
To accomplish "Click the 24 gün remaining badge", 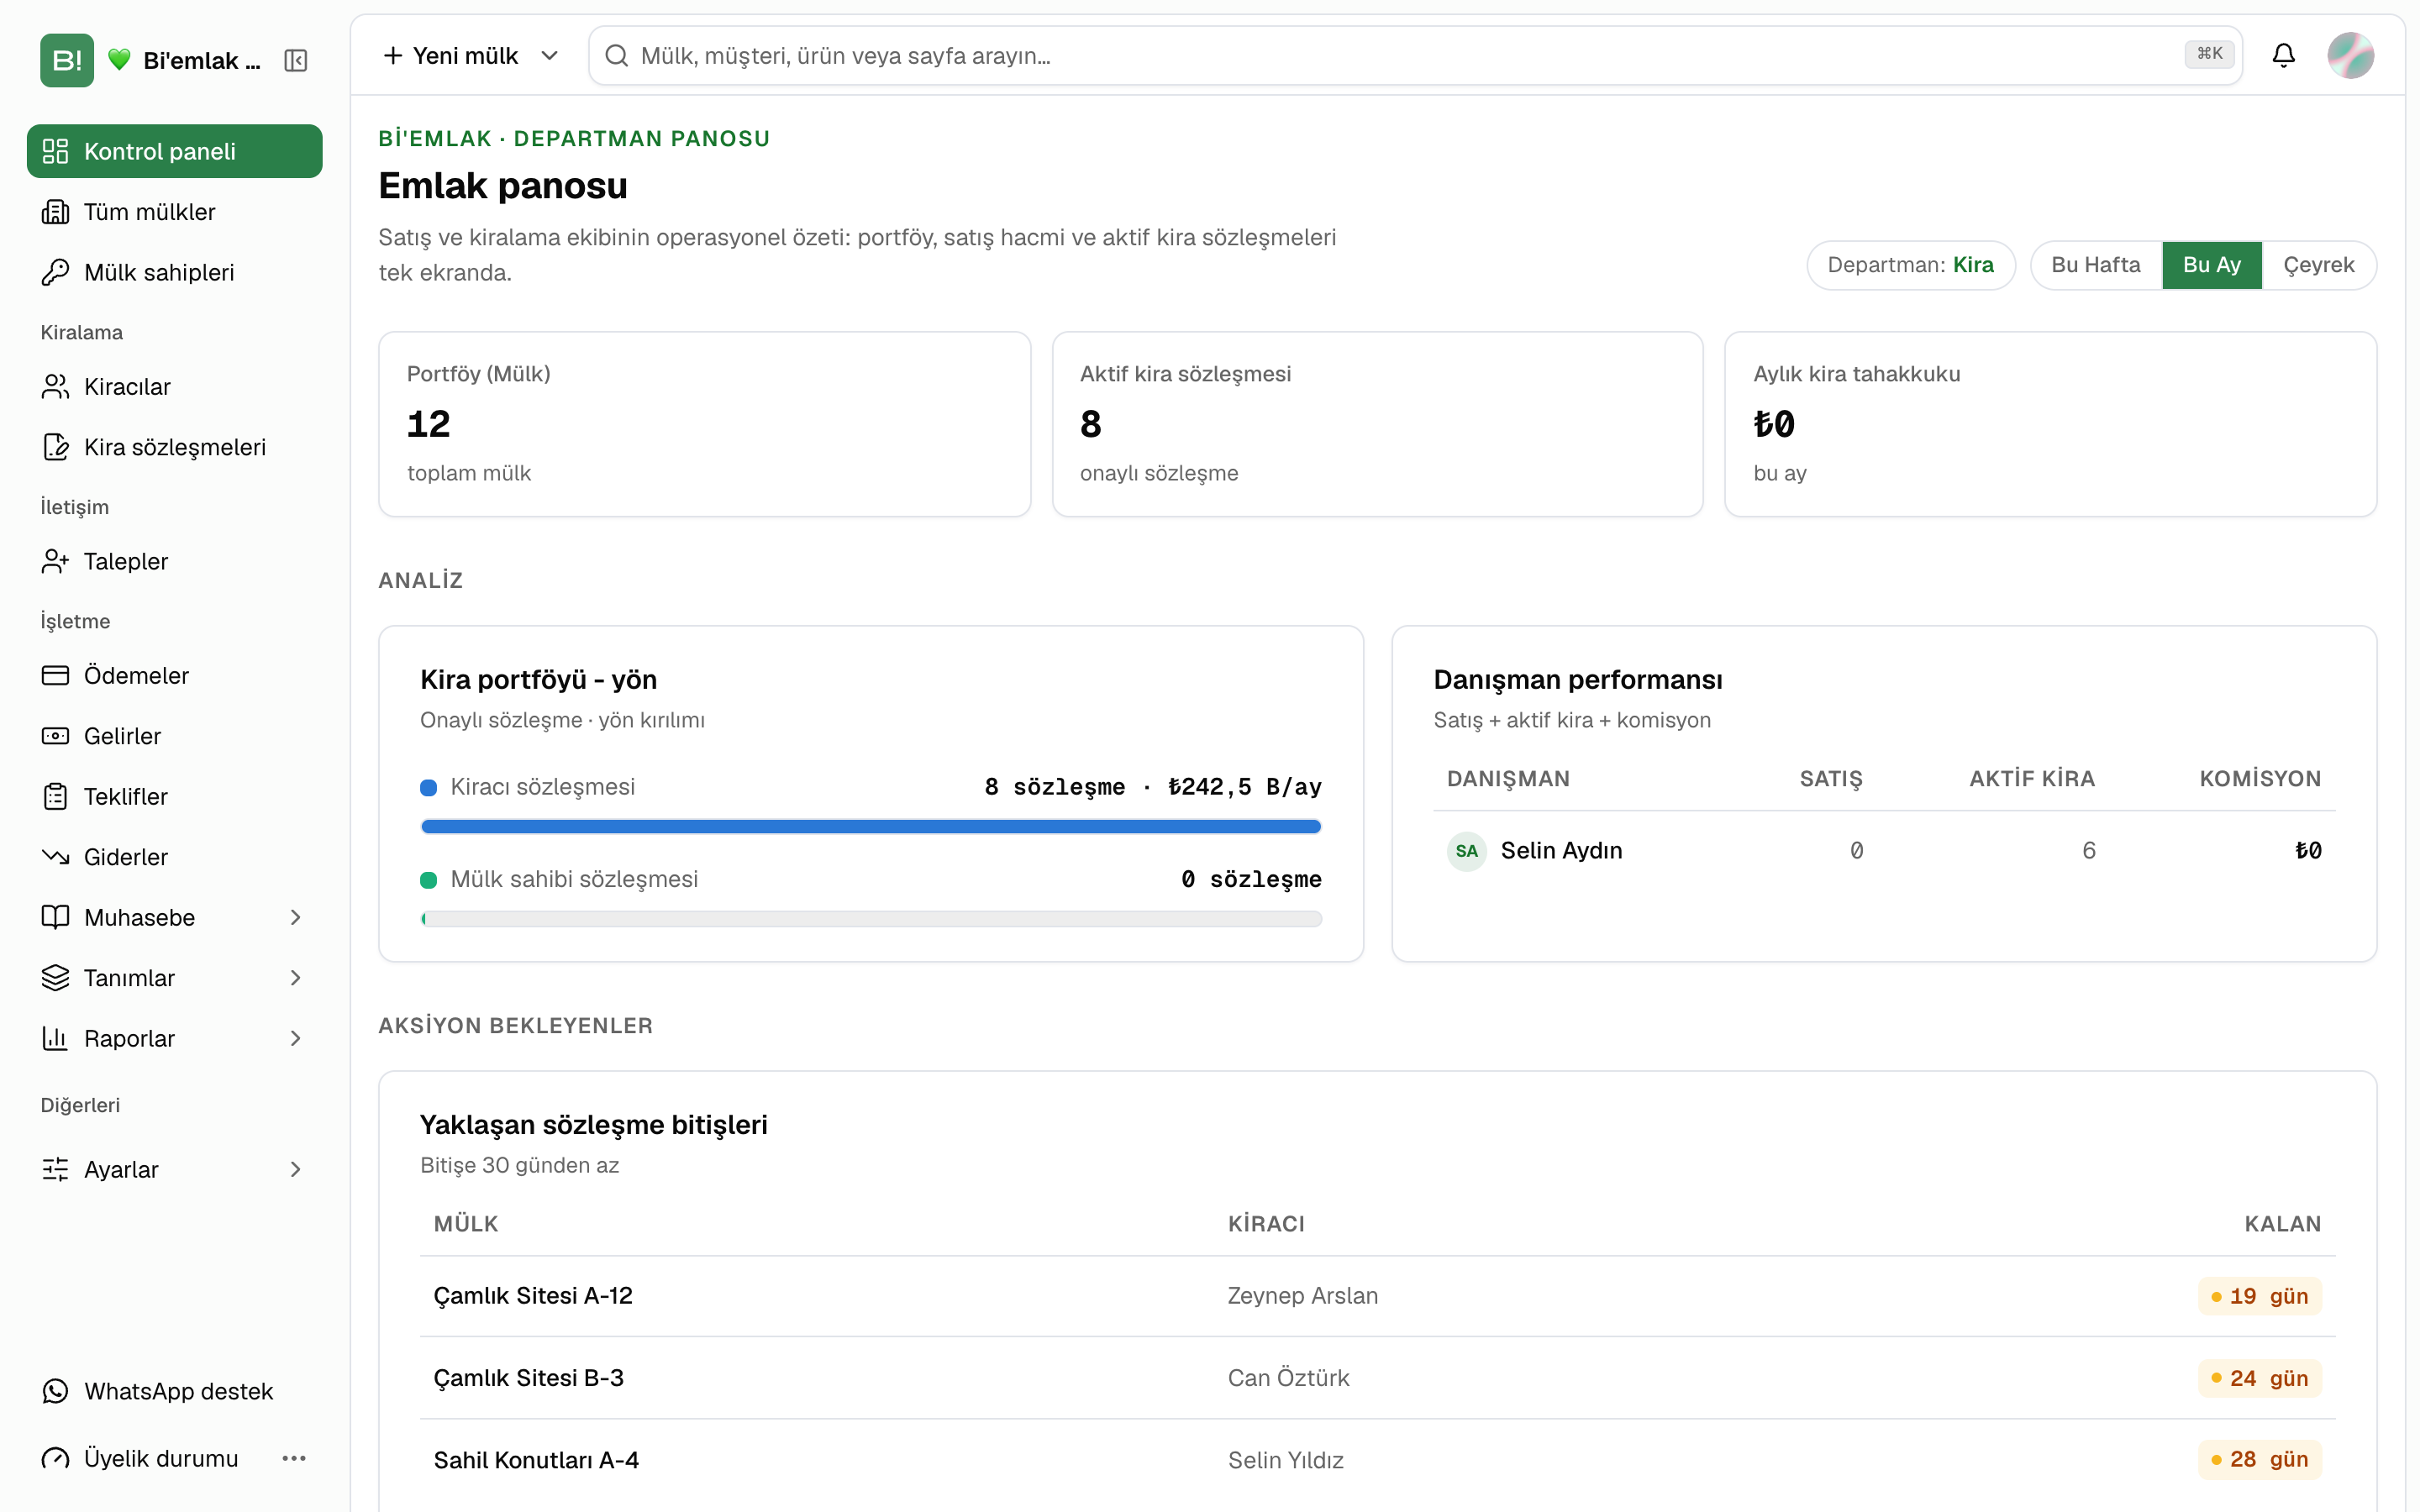I will coord(2259,1378).
